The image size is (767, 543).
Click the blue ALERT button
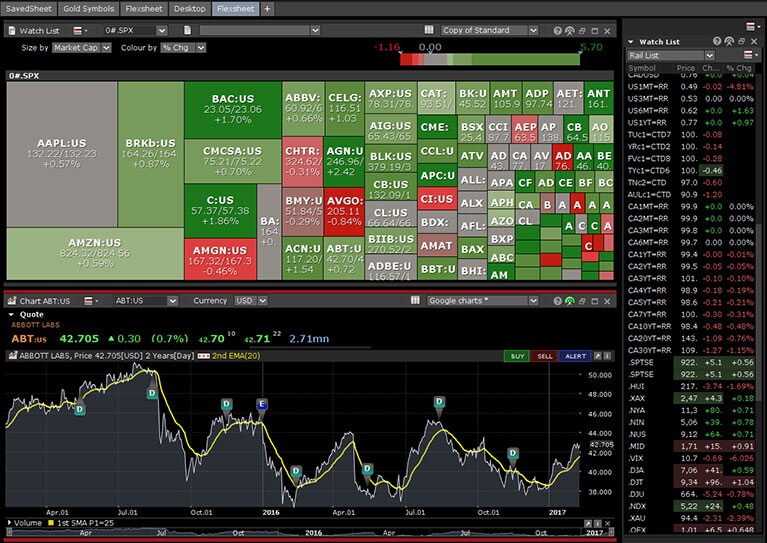(575, 356)
